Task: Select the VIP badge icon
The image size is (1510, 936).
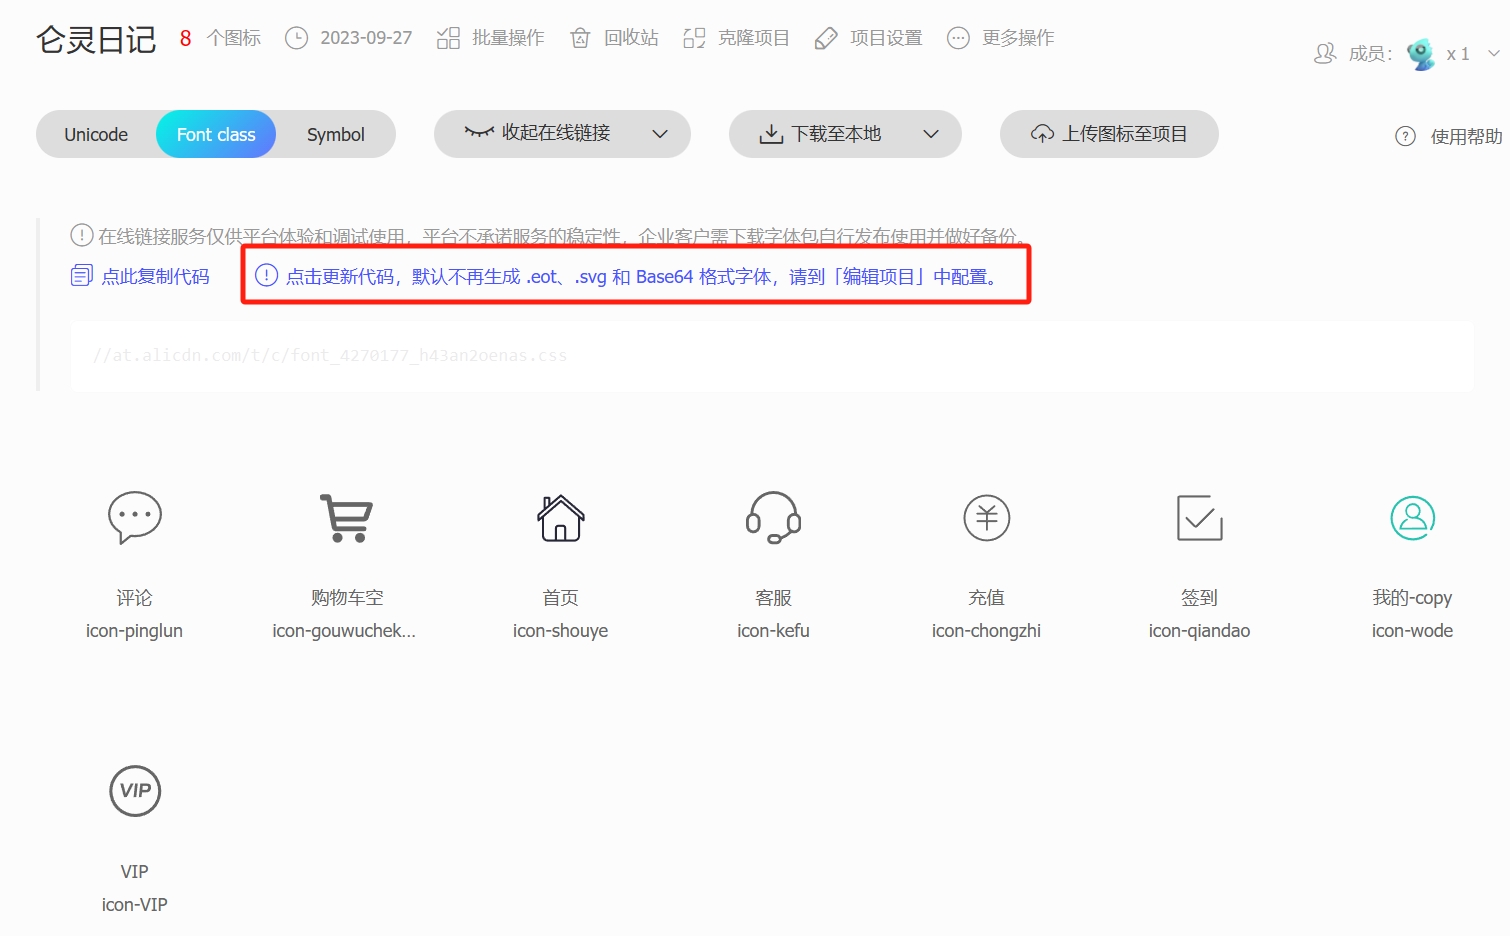Action: (x=134, y=791)
